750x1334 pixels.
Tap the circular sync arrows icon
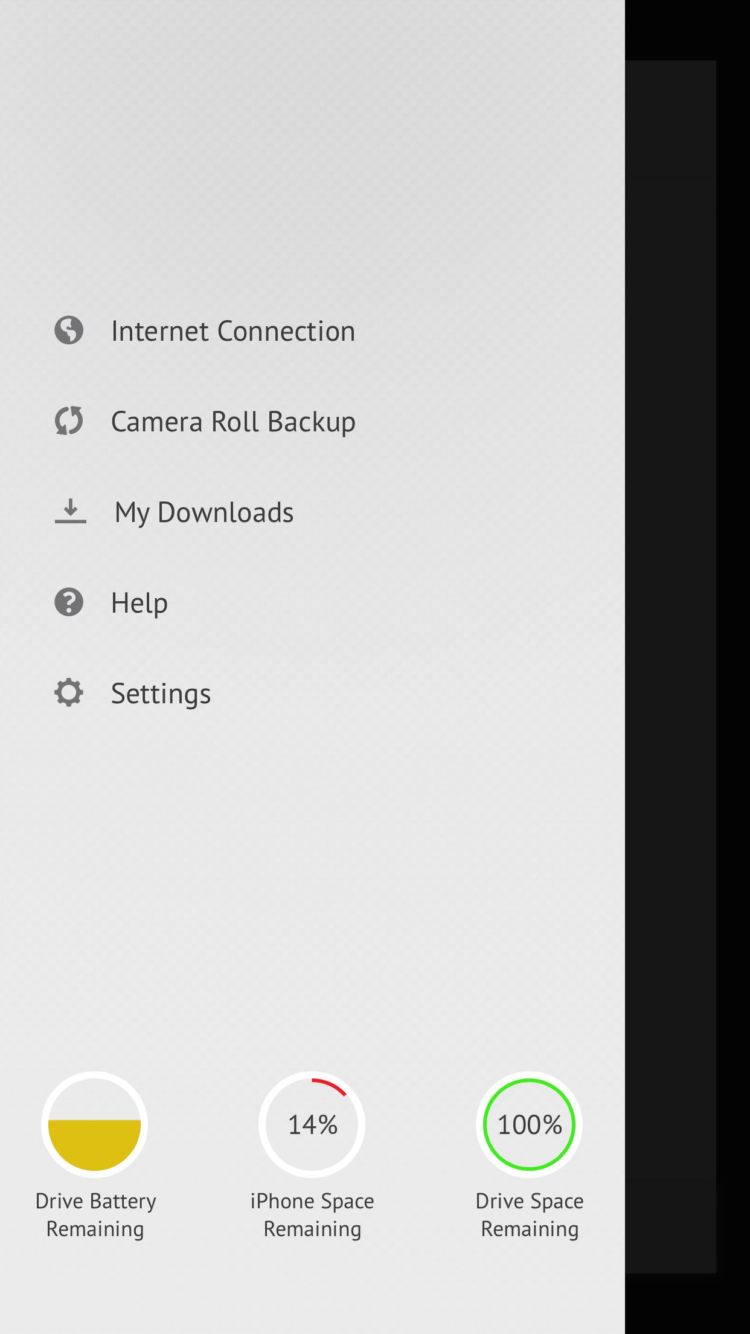pyautogui.click(x=69, y=421)
